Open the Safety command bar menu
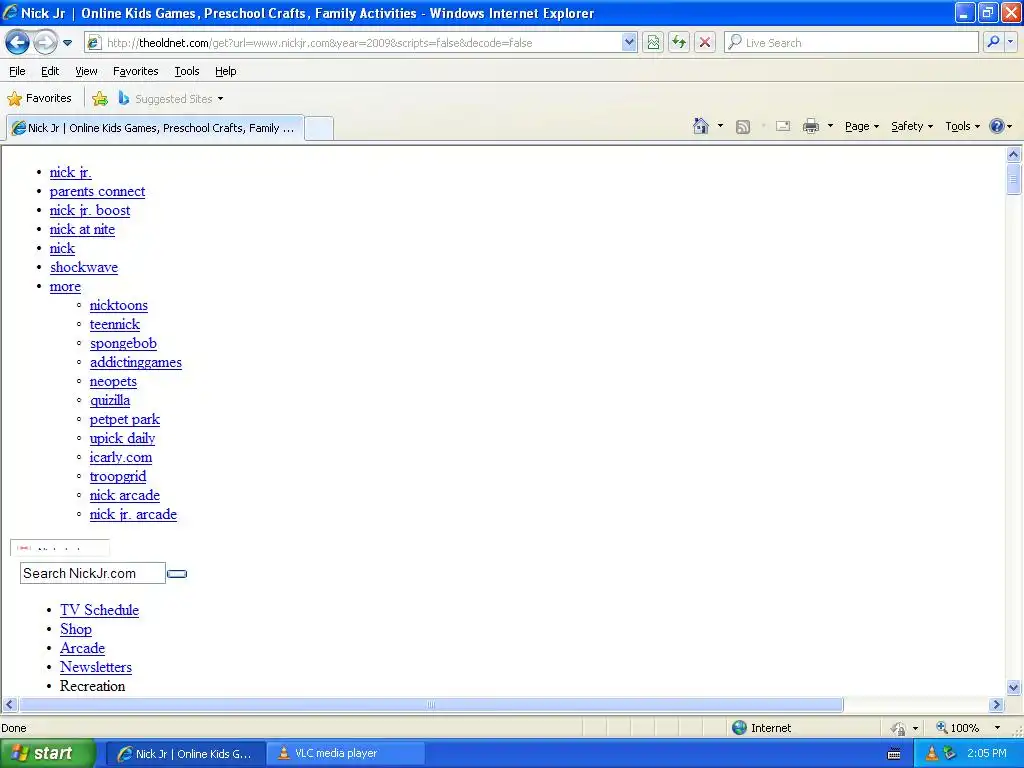 point(912,127)
